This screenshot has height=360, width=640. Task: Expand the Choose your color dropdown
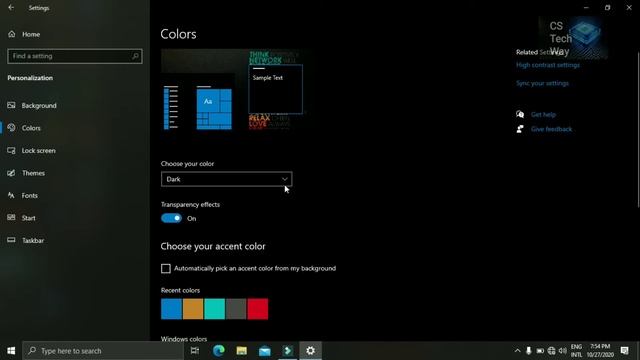point(227,179)
